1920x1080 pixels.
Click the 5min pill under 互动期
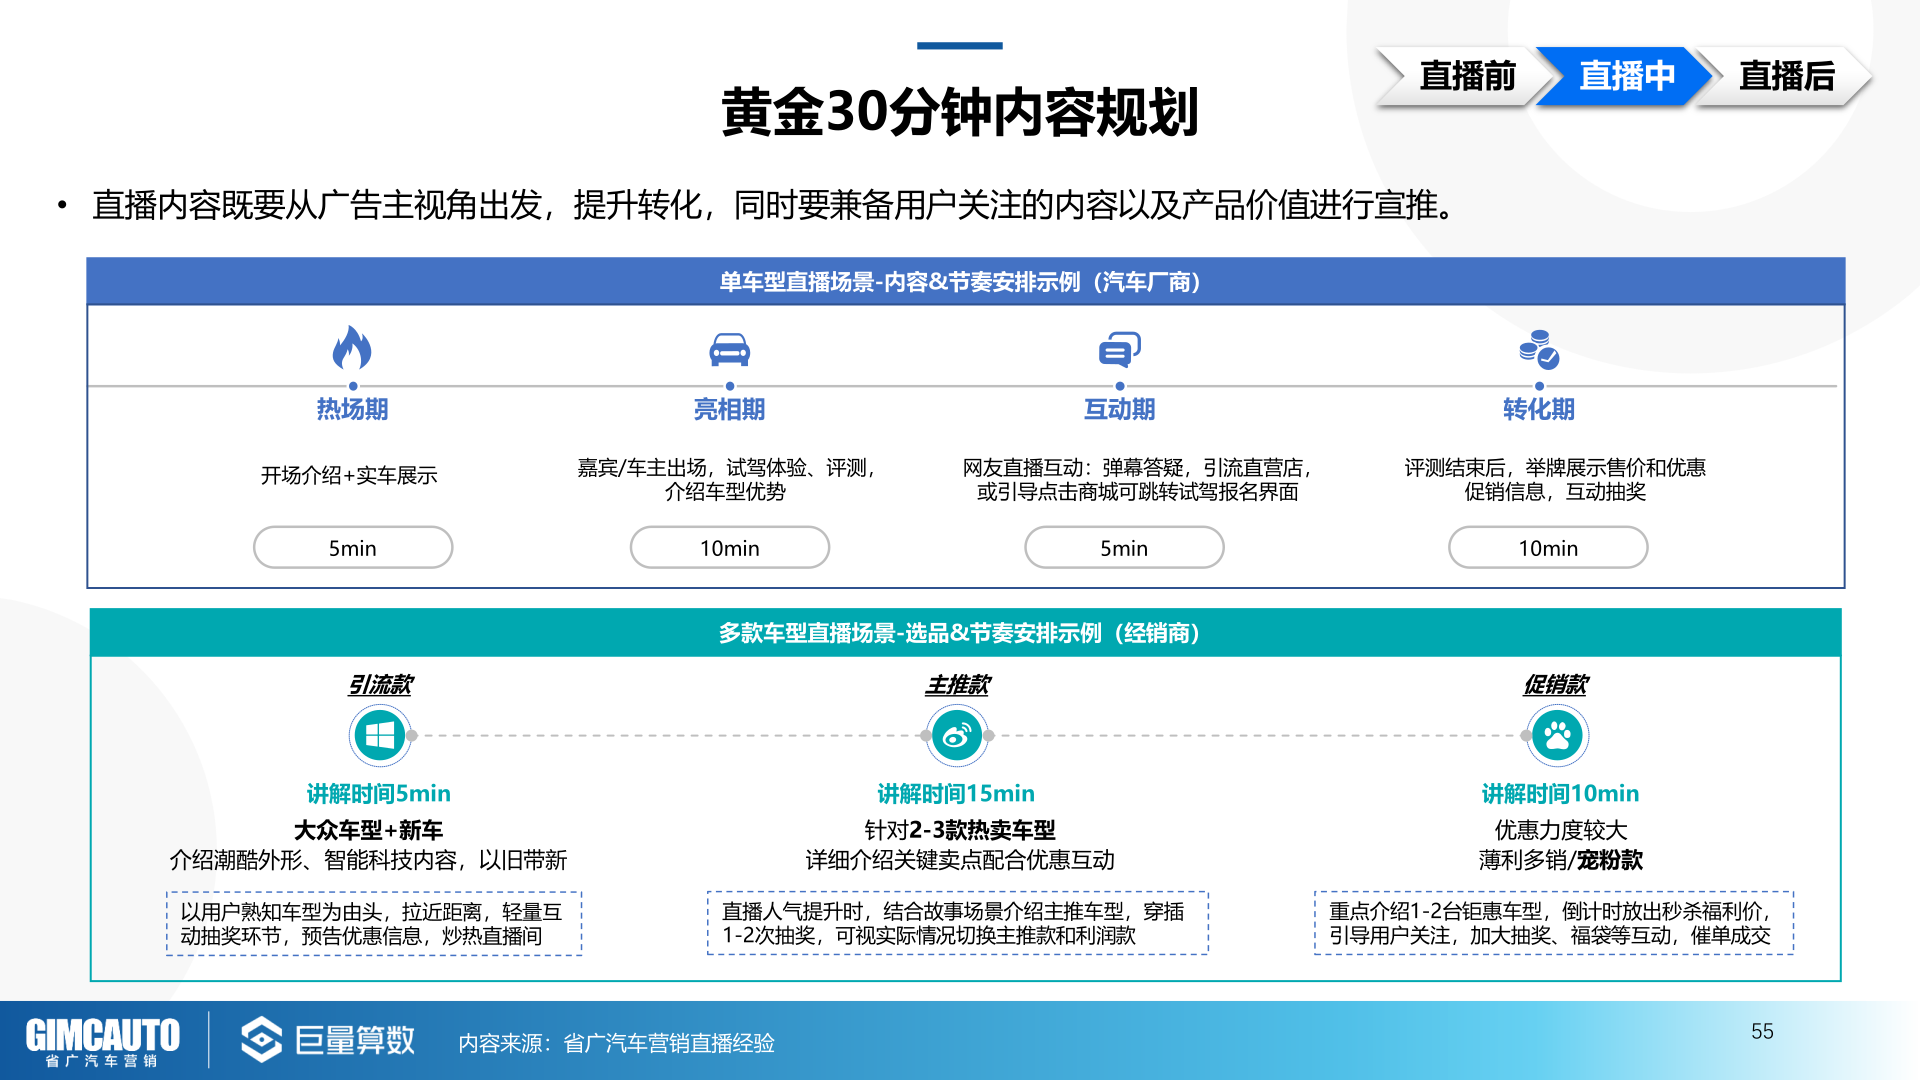click(1124, 547)
